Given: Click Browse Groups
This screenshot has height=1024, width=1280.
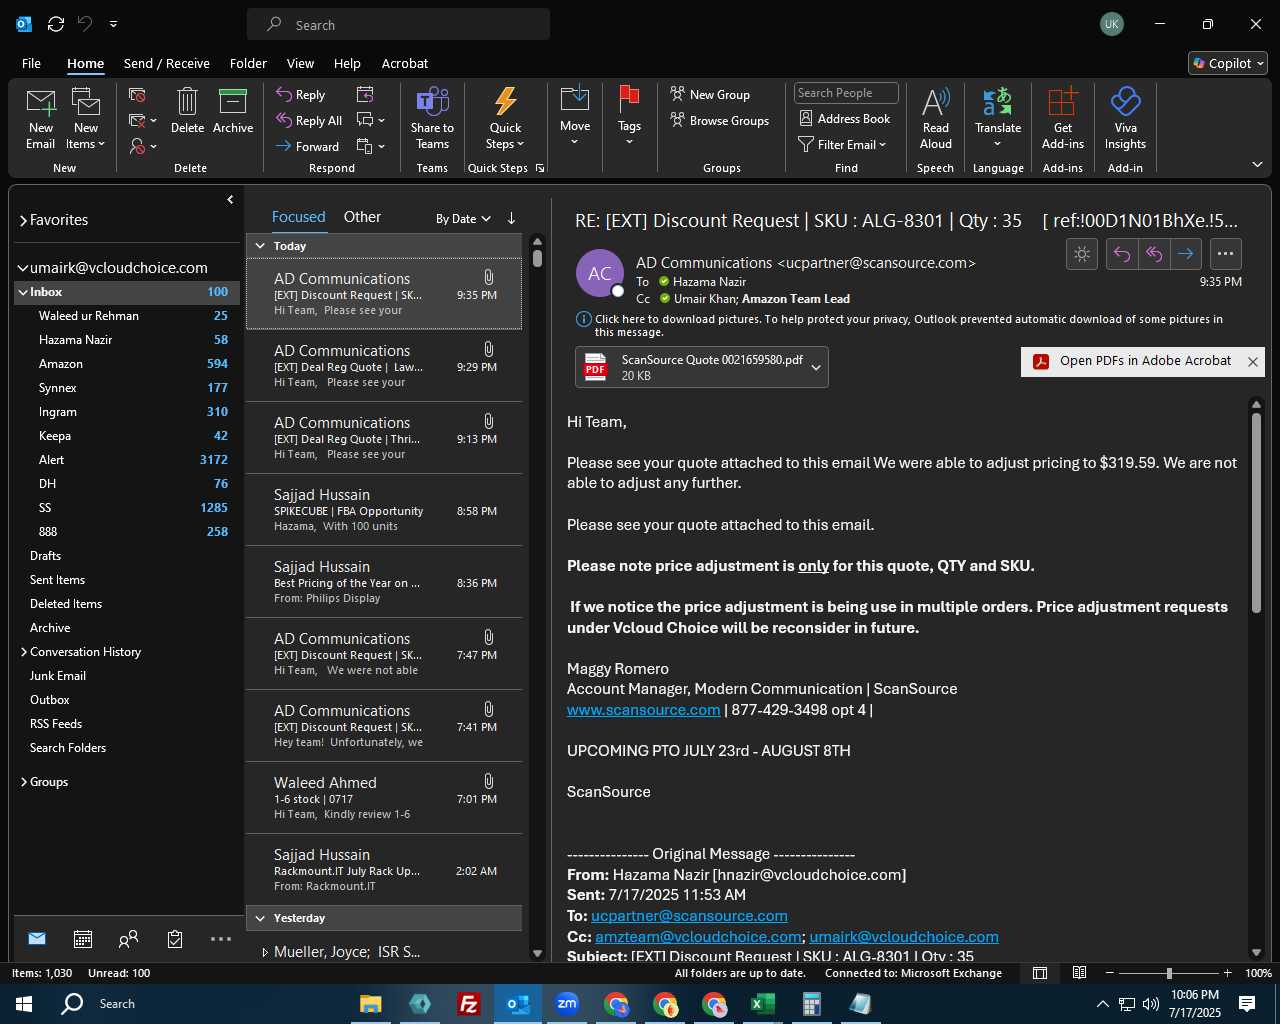Looking at the screenshot, I should click(x=720, y=120).
